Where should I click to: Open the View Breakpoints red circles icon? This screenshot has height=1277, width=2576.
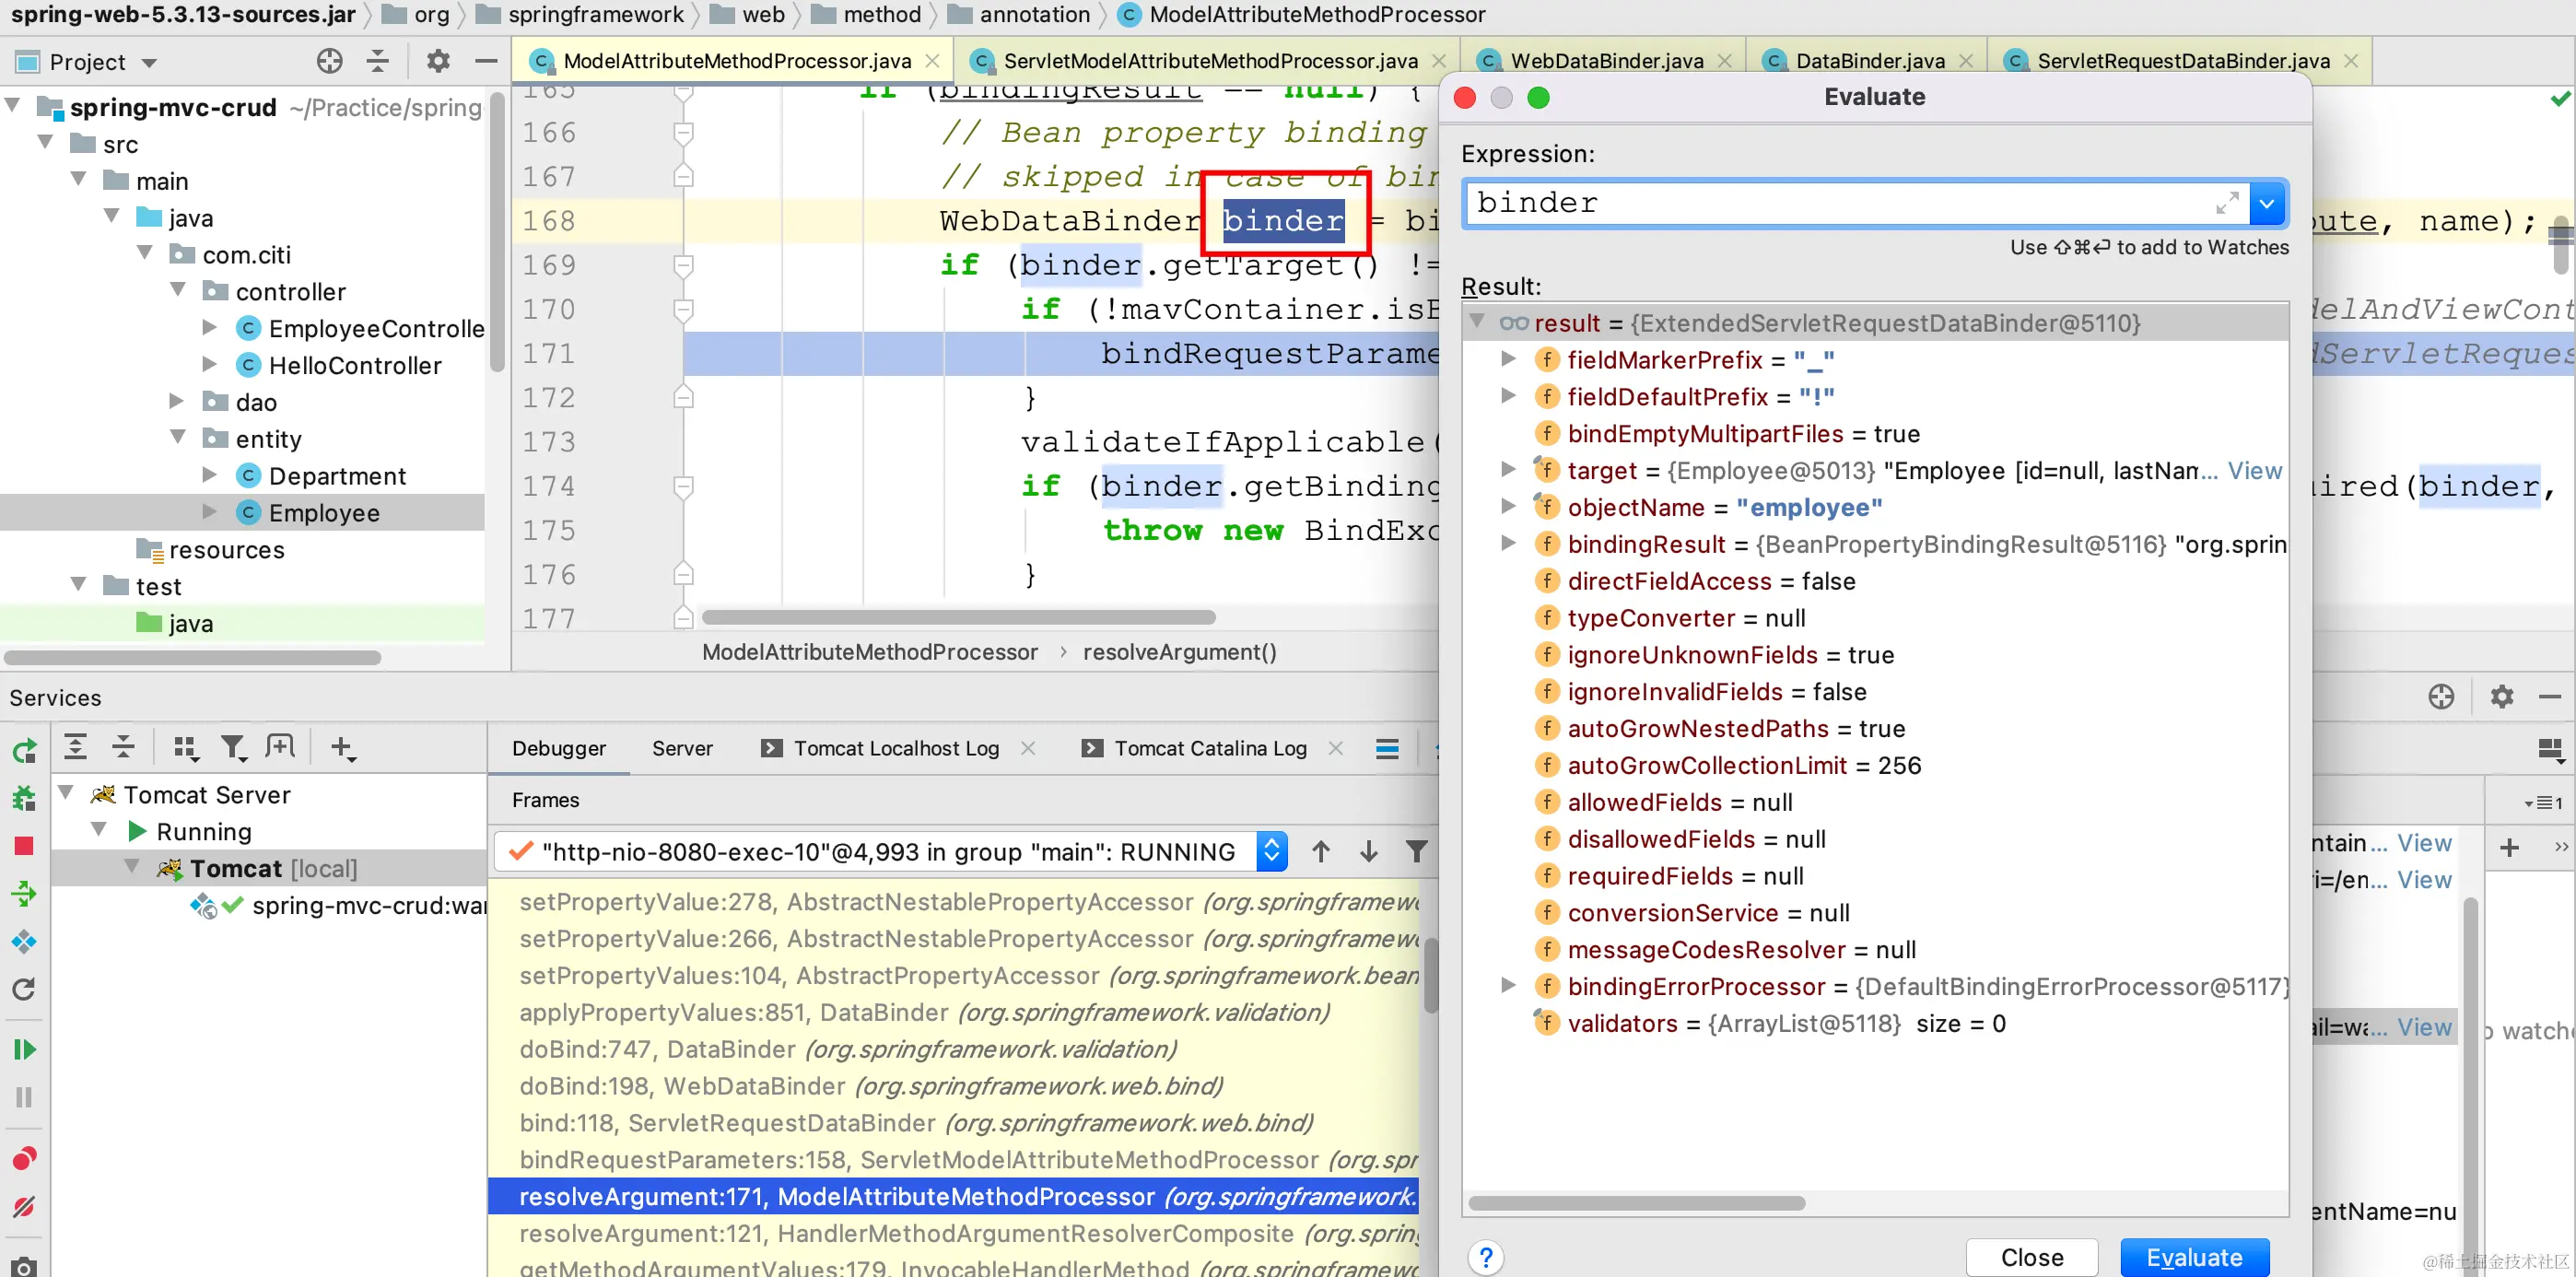coord(24,1158)
